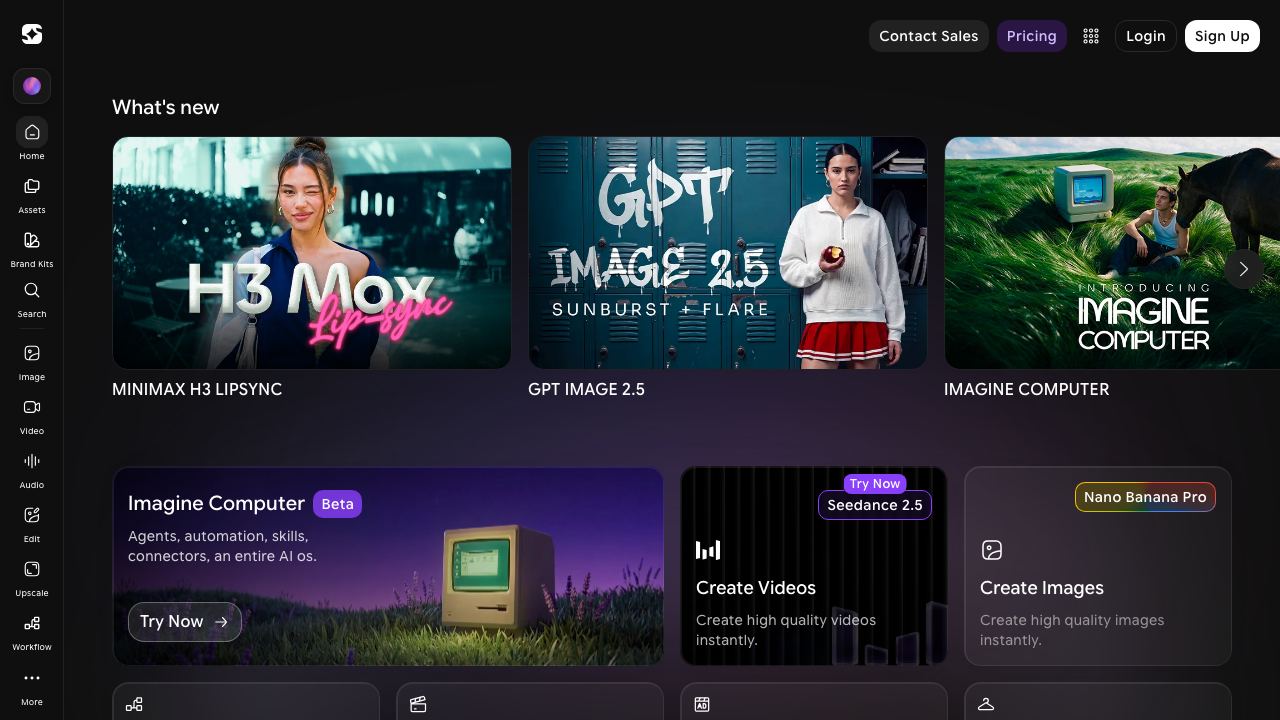
Task: Click the AD icon on bottom card
Action: (702, 705)
